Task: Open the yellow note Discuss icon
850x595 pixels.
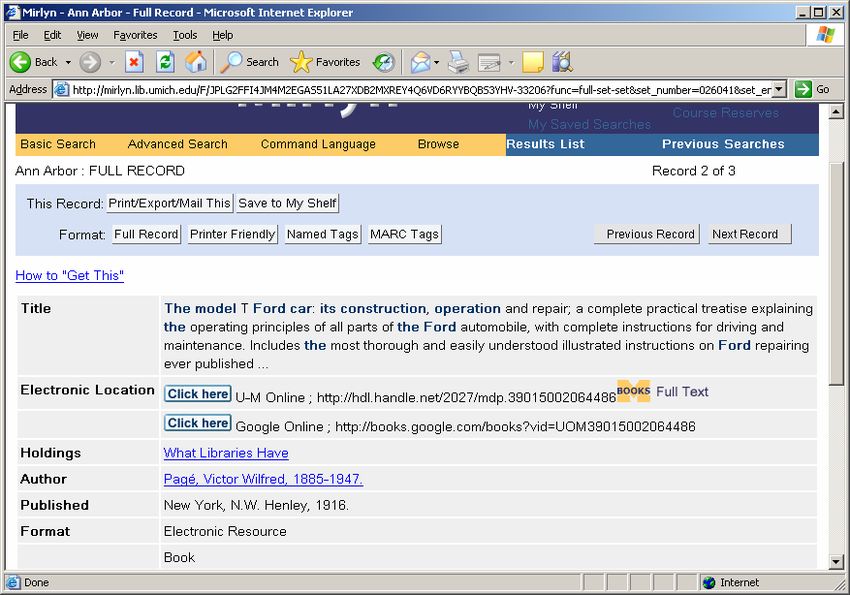Action: coord(532,62)
